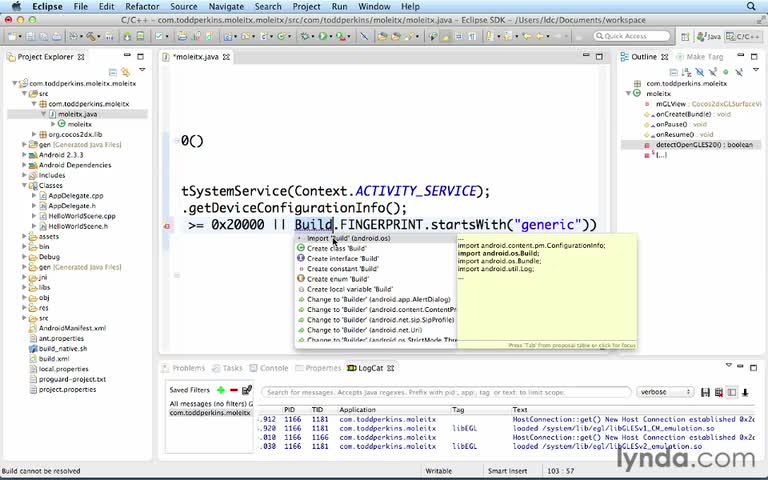Open the Apple menu
This screenshot has height=480, width=768.
16,6
